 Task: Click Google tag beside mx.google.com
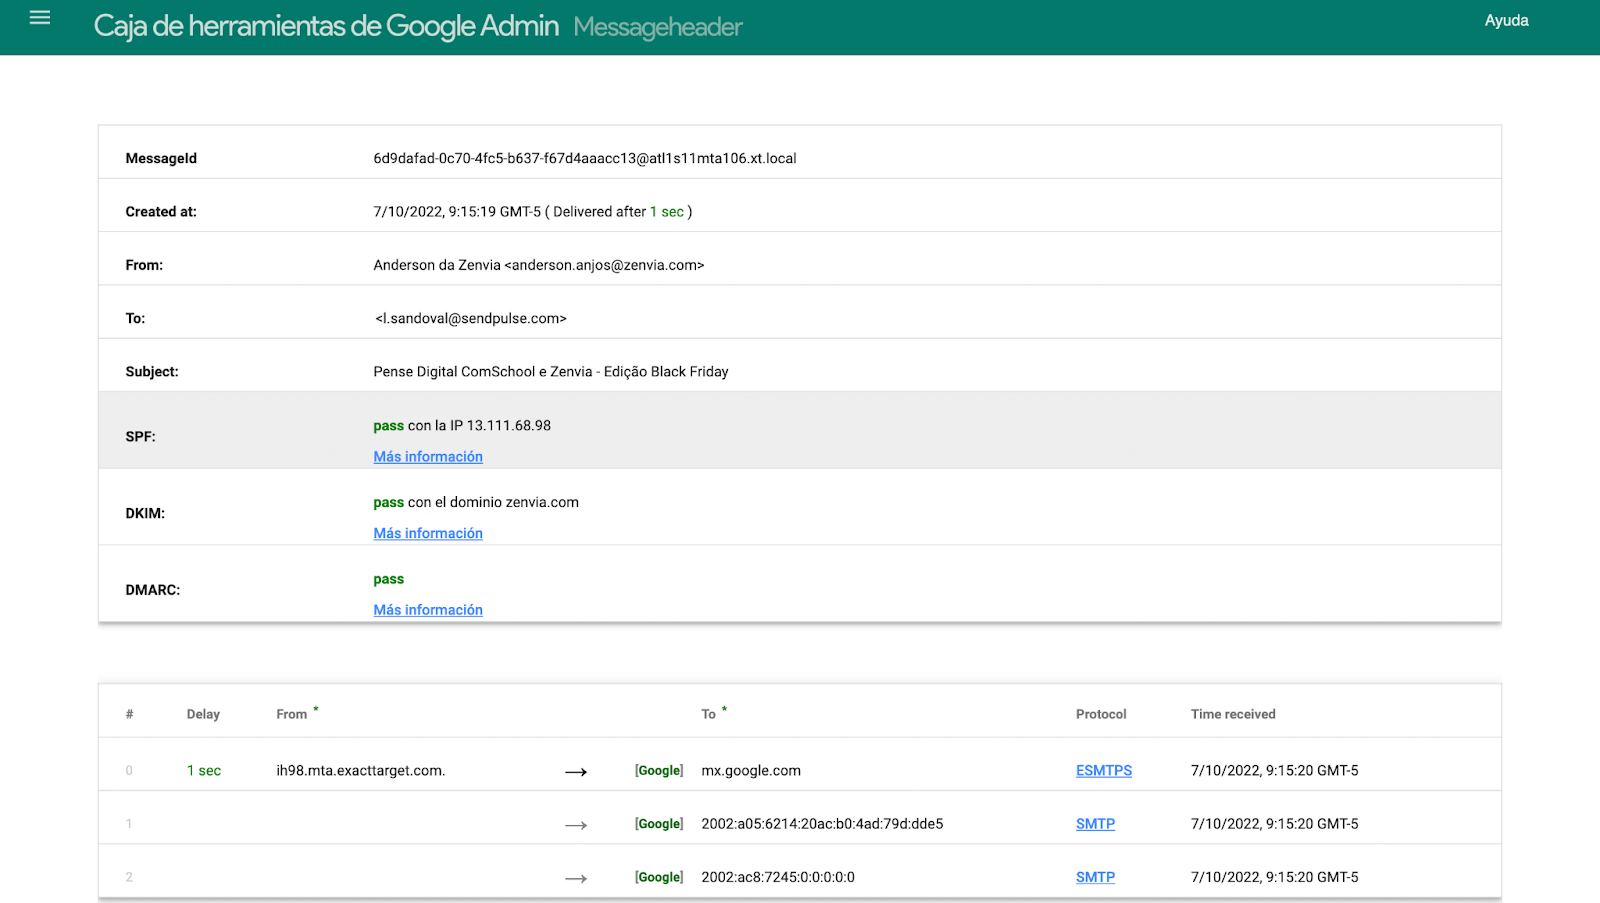pyautogui.click(x=659, y=771)
